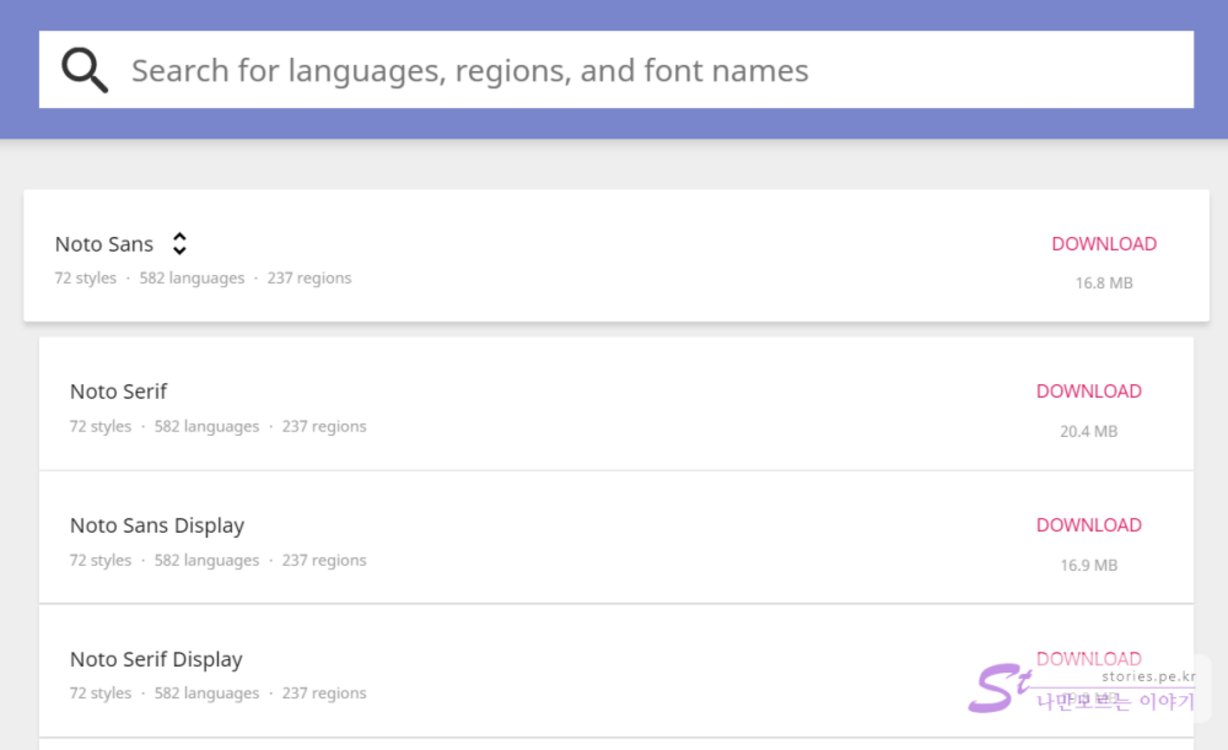Screen dimensions: 1228x750
Task: Expand the Noto Sans Display row
Action: [157, 525]
